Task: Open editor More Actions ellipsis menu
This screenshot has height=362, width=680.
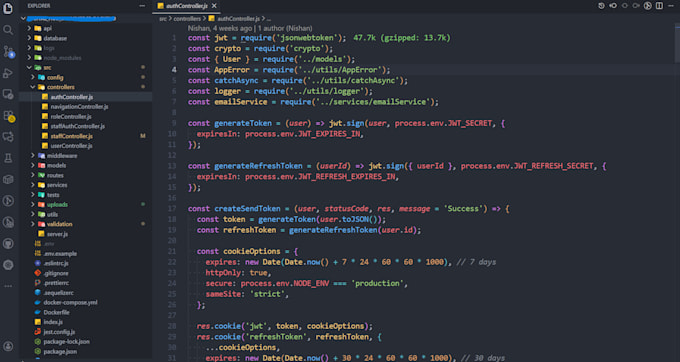Action: tap(671, 6)
